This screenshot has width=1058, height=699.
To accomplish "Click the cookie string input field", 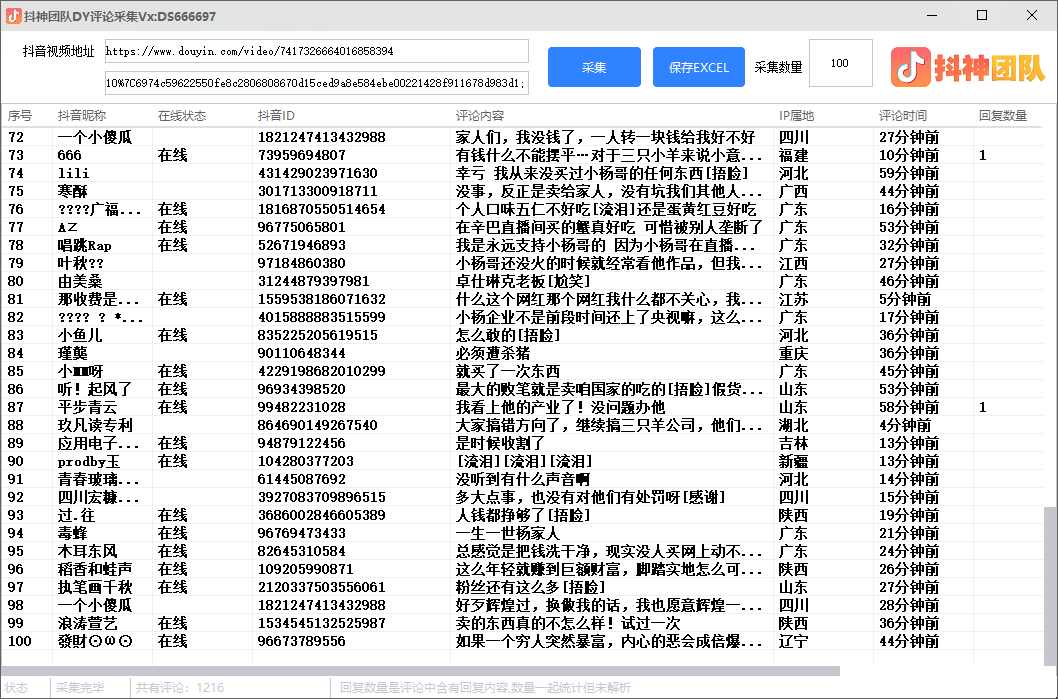I will [x=316, y=82].
